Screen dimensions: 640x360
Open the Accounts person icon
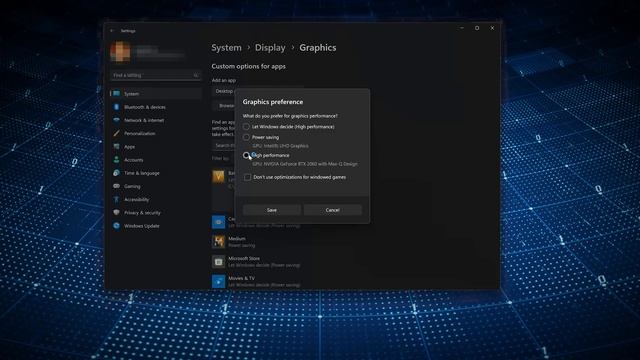(x=116, y=160)
